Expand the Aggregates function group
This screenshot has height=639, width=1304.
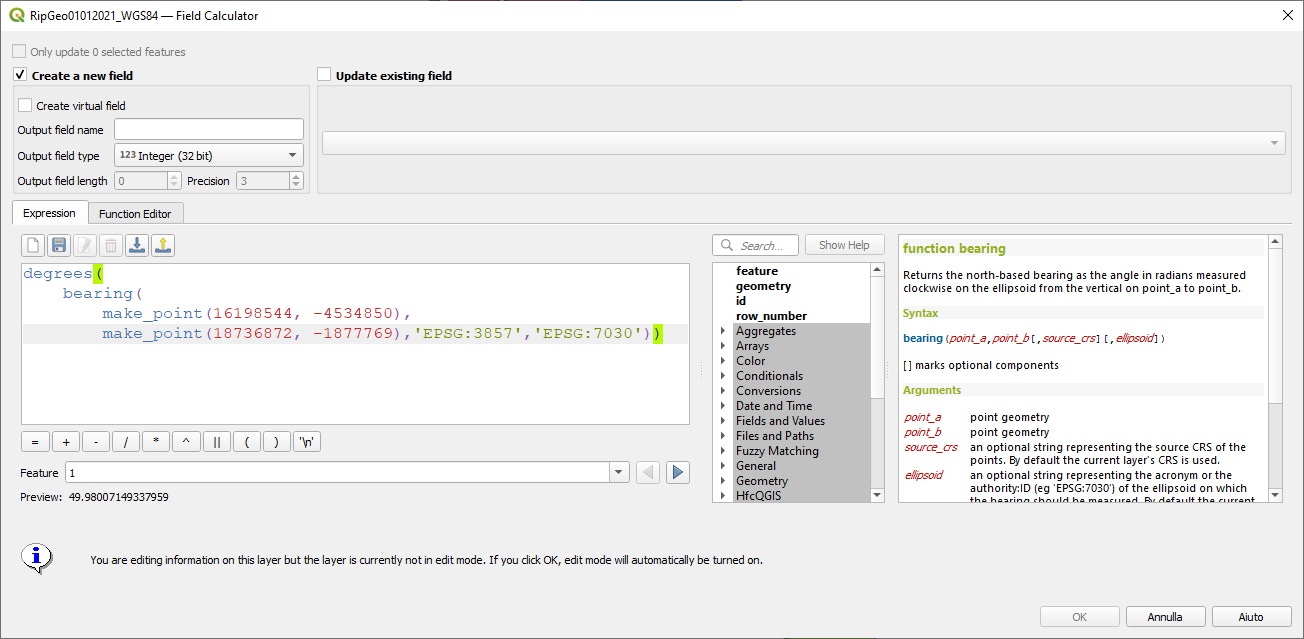(723, 331)
